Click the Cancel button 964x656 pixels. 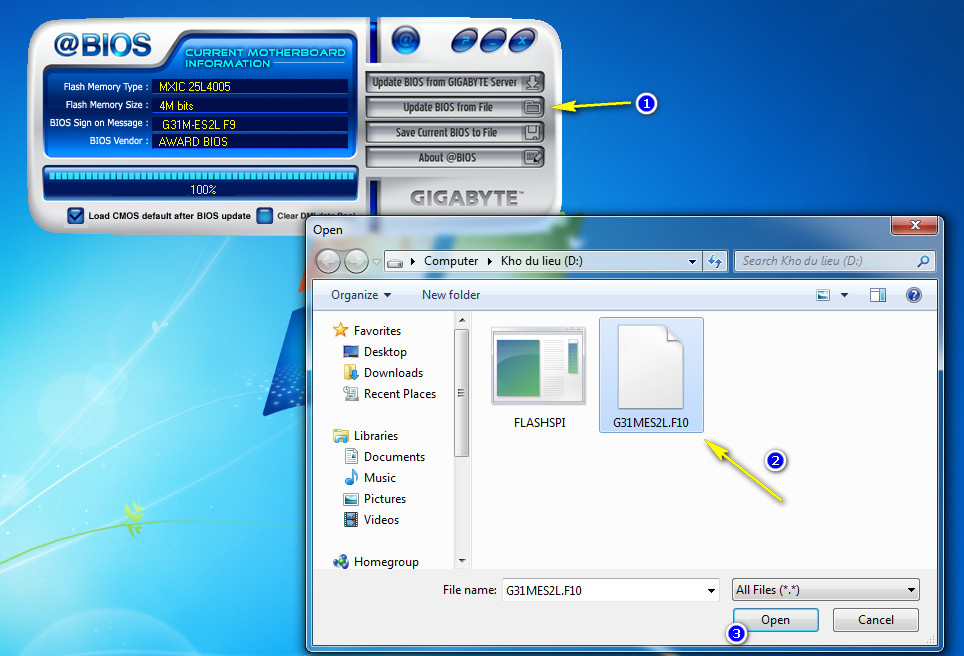[875, 620]
